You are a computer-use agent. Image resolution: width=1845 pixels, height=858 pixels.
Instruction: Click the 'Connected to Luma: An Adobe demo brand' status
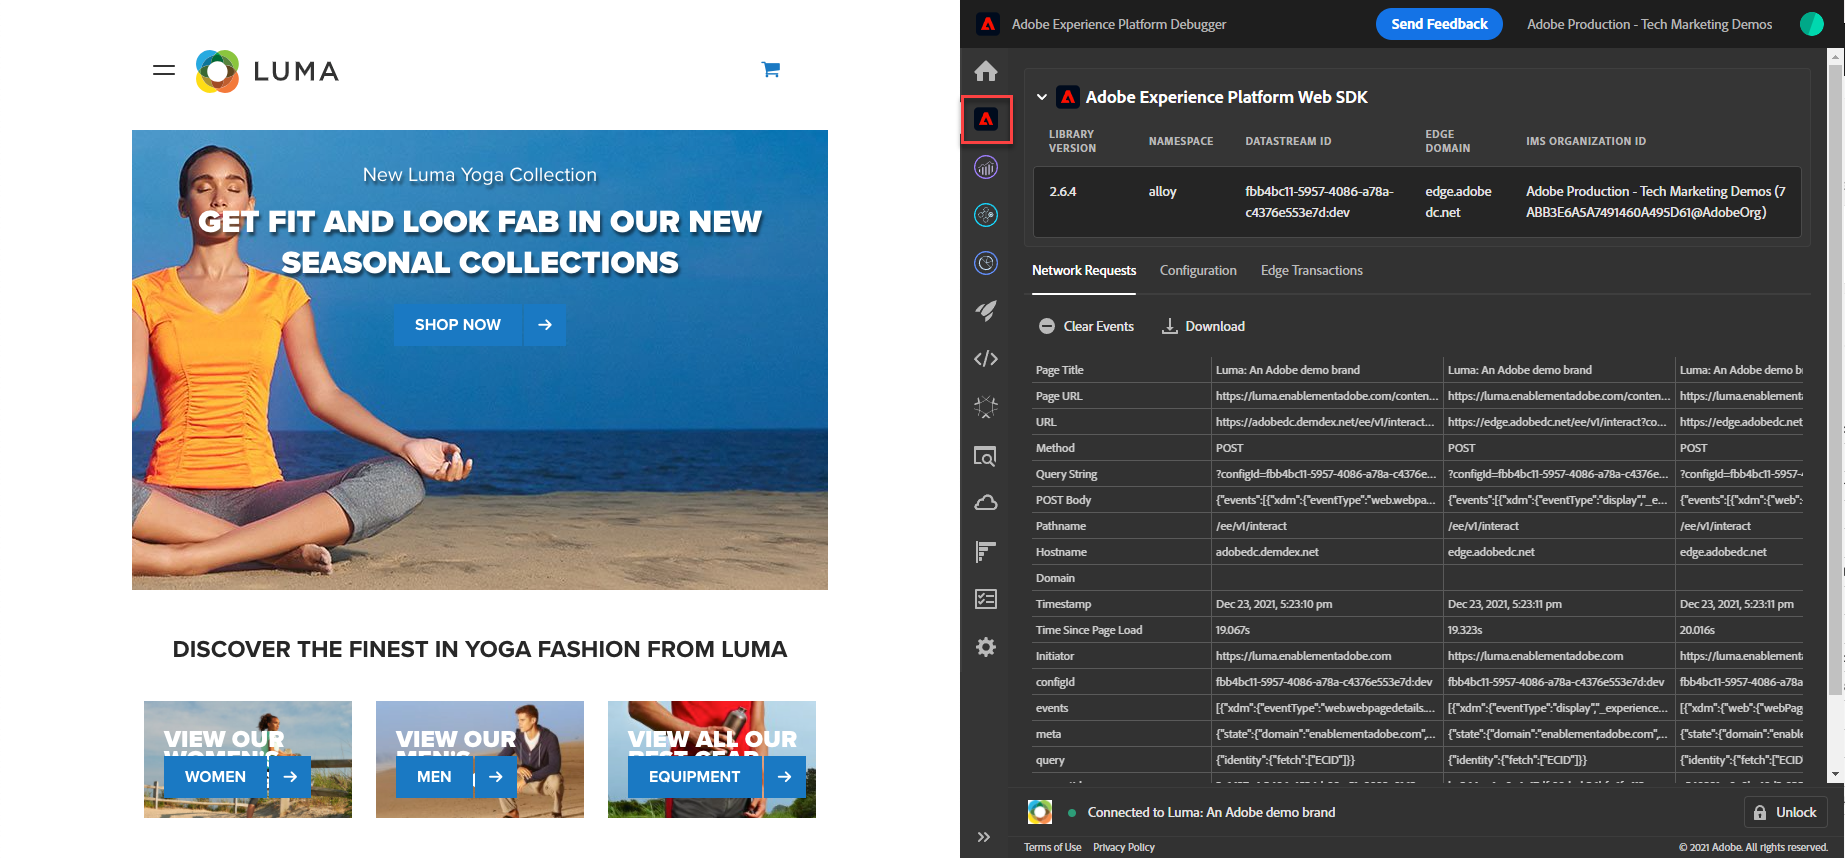click(1211, 812)
